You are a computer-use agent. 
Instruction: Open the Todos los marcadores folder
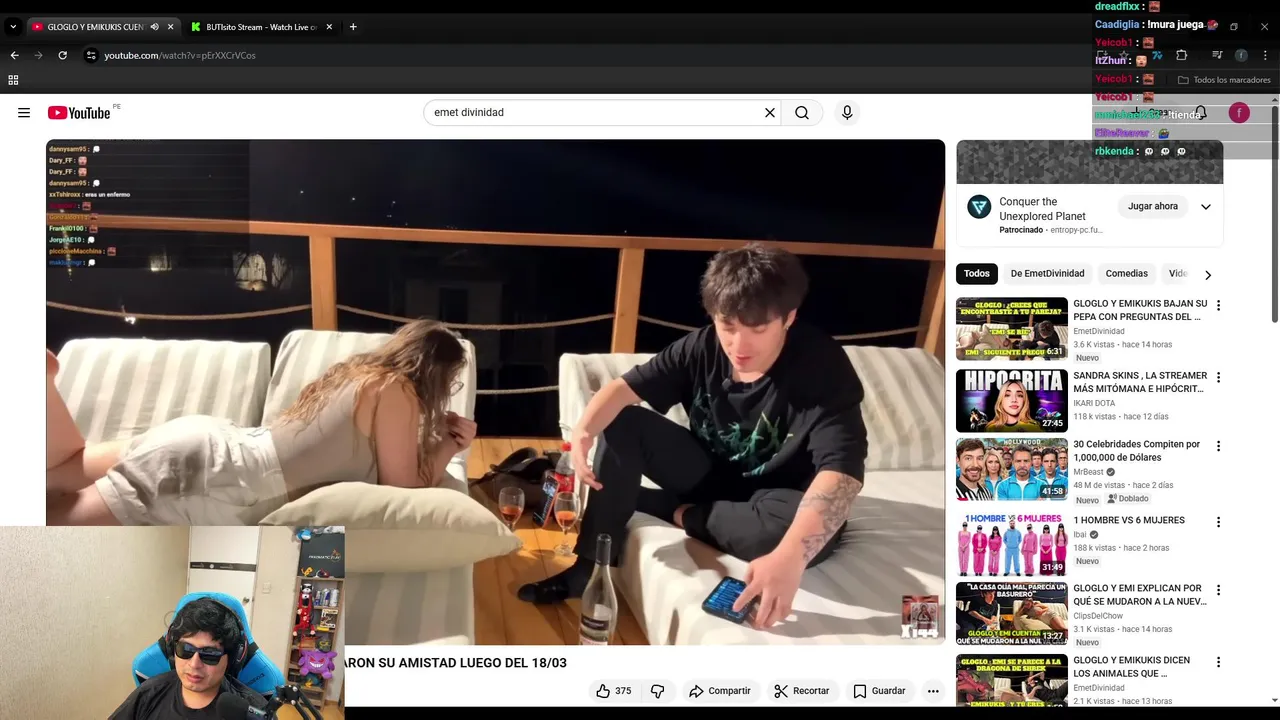coord(1224,80)
